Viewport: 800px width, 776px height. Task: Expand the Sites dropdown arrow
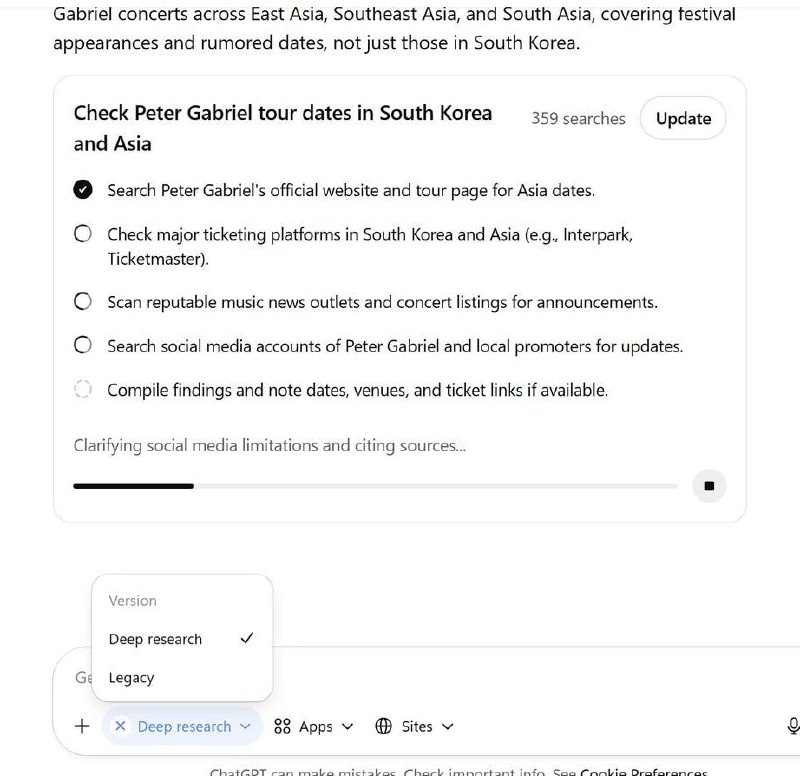coord(447,727)
